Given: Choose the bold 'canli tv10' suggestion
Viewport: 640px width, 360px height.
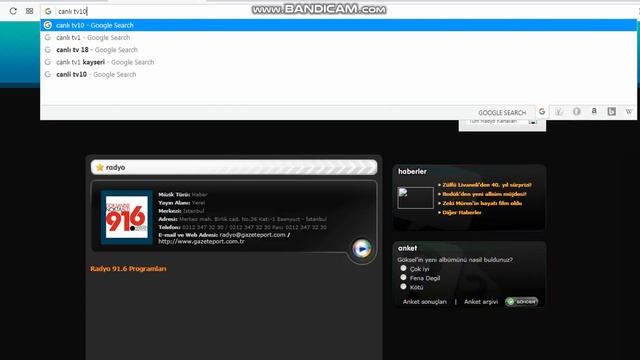Looking at the screenshot, I should [x=338, y=74].
